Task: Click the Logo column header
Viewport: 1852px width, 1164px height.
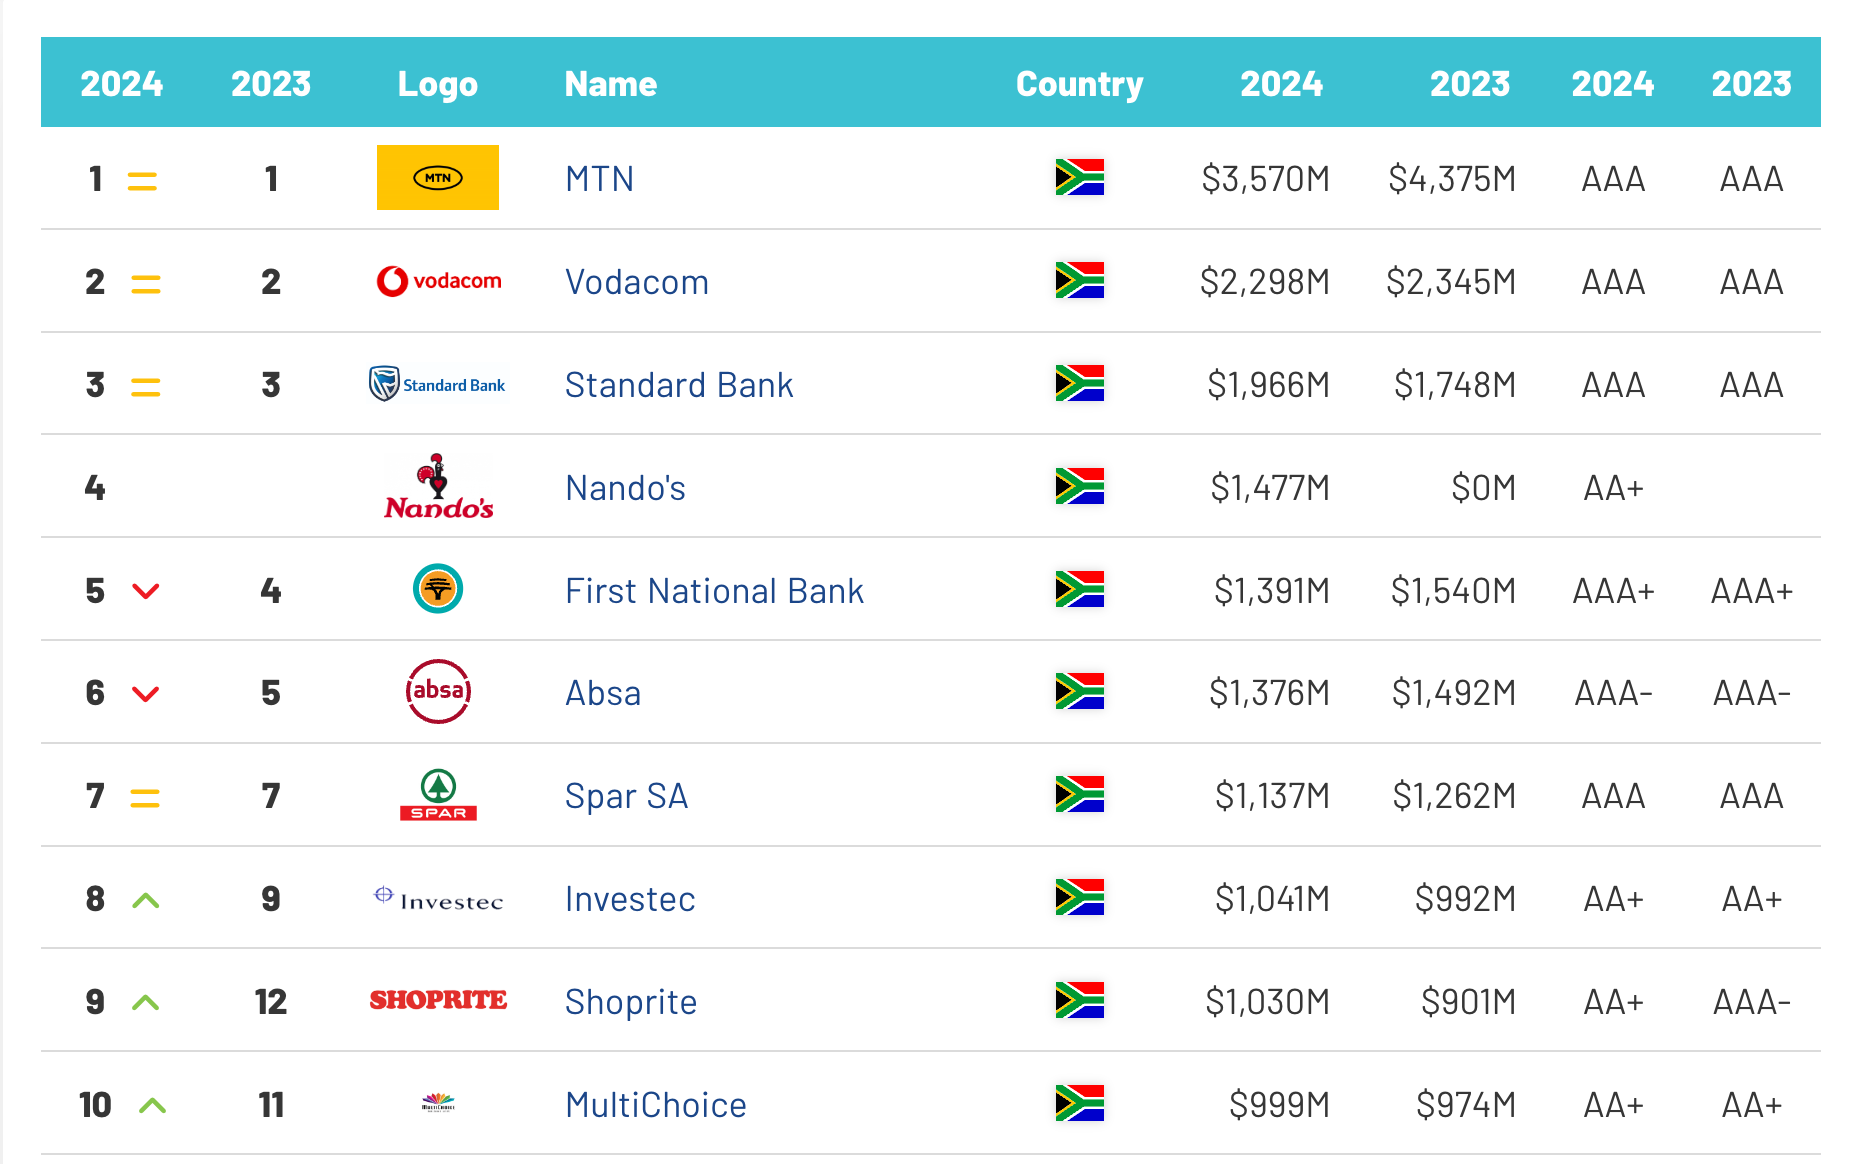Action: click(x=438, y=84)
